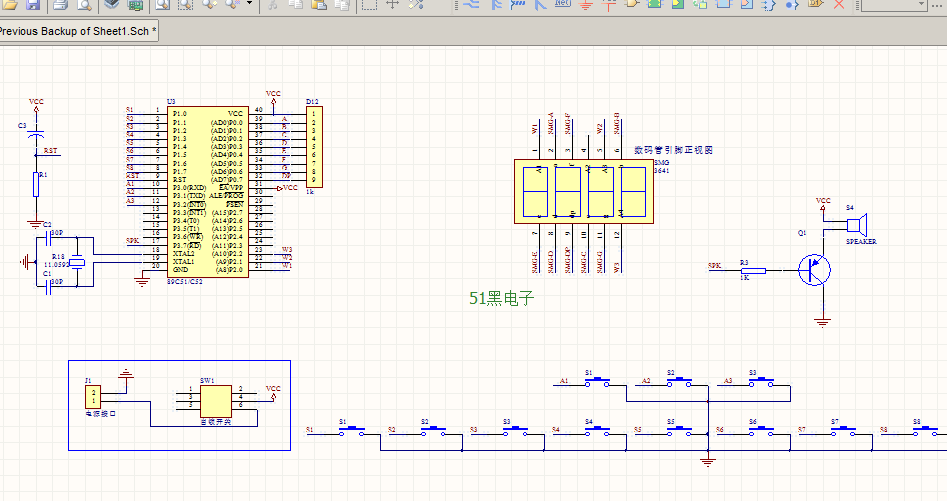This screenshot has height=501, width=947.
Task: Select the 89C51/C52 microcontroller U3
Action: [x=208, y=193]
